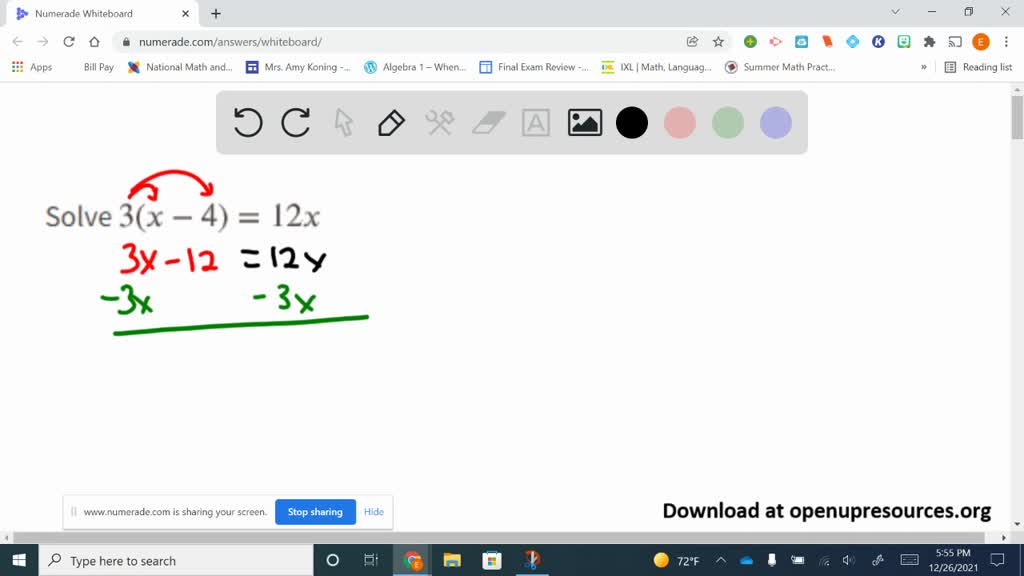Select the shapes tool on the whiteboard toolbar

(x=439, y=122)
